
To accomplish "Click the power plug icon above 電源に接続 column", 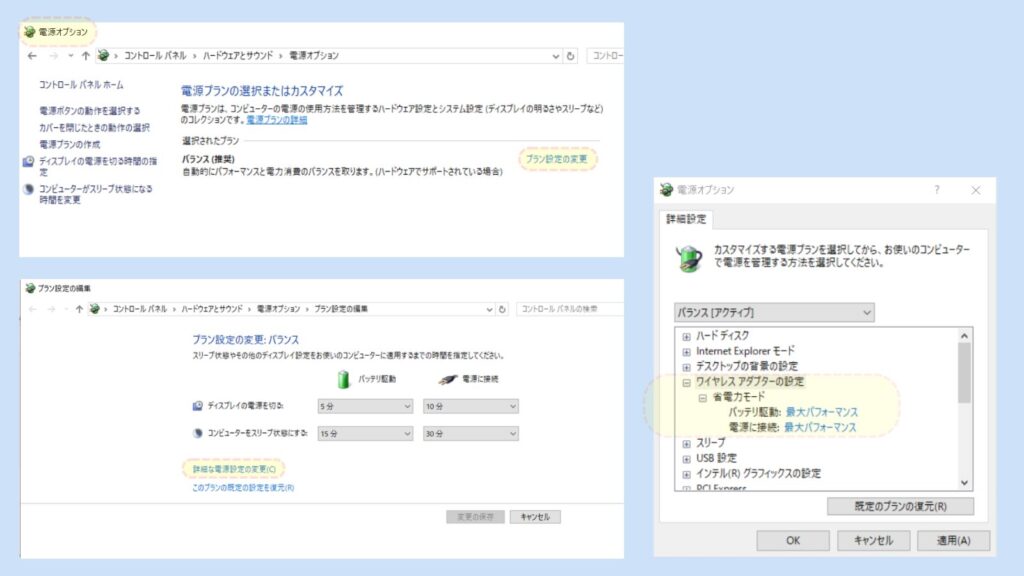I will tap(446, 377).
